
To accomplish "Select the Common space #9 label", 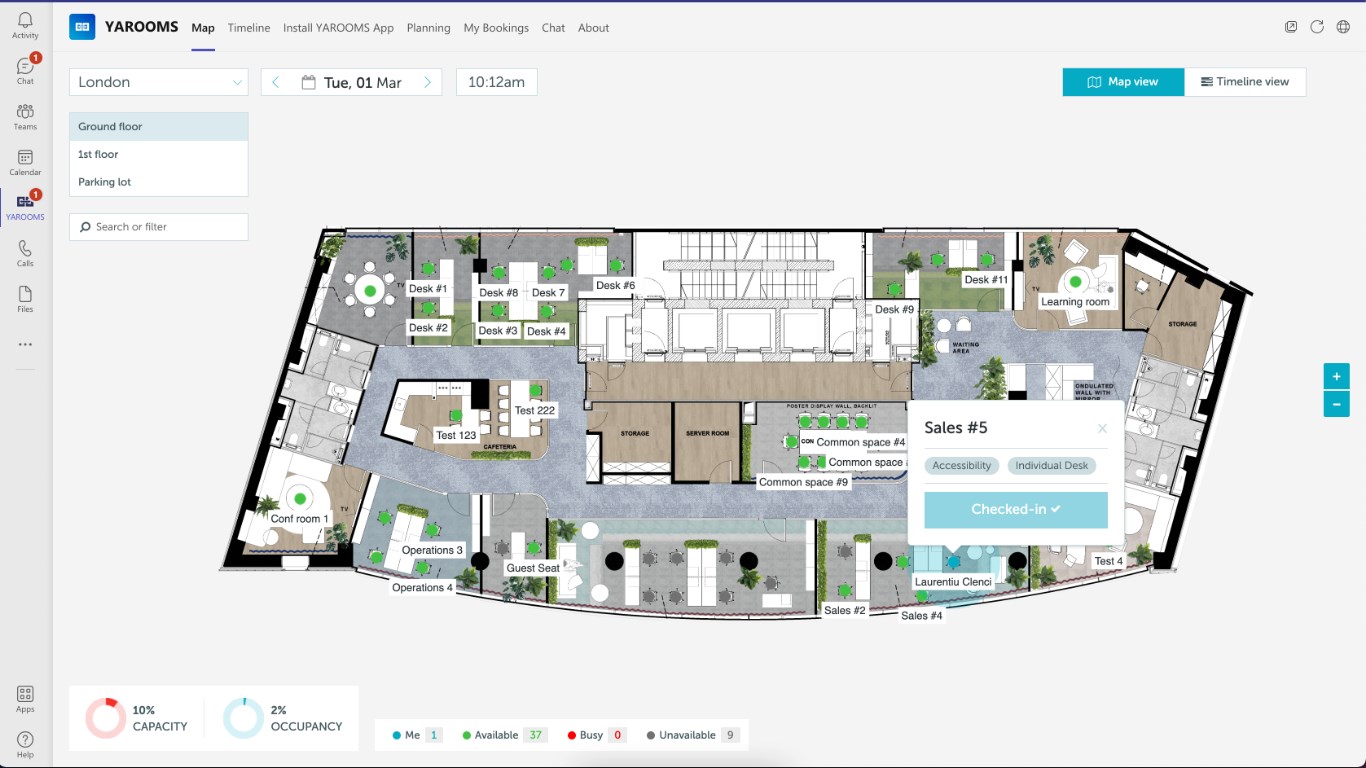I will click(804, 482).
